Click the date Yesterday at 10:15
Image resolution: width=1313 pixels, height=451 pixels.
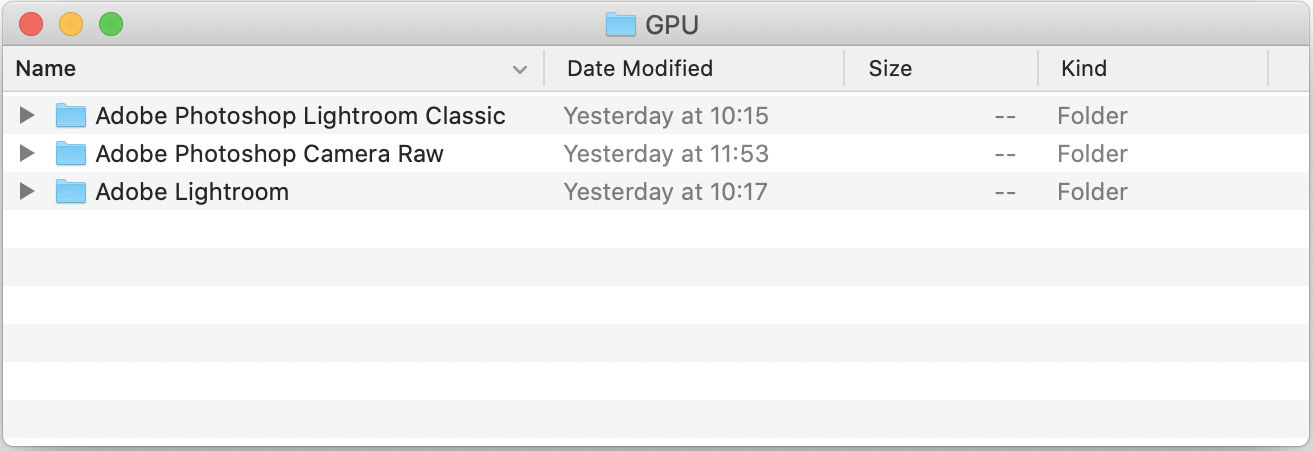666,116
